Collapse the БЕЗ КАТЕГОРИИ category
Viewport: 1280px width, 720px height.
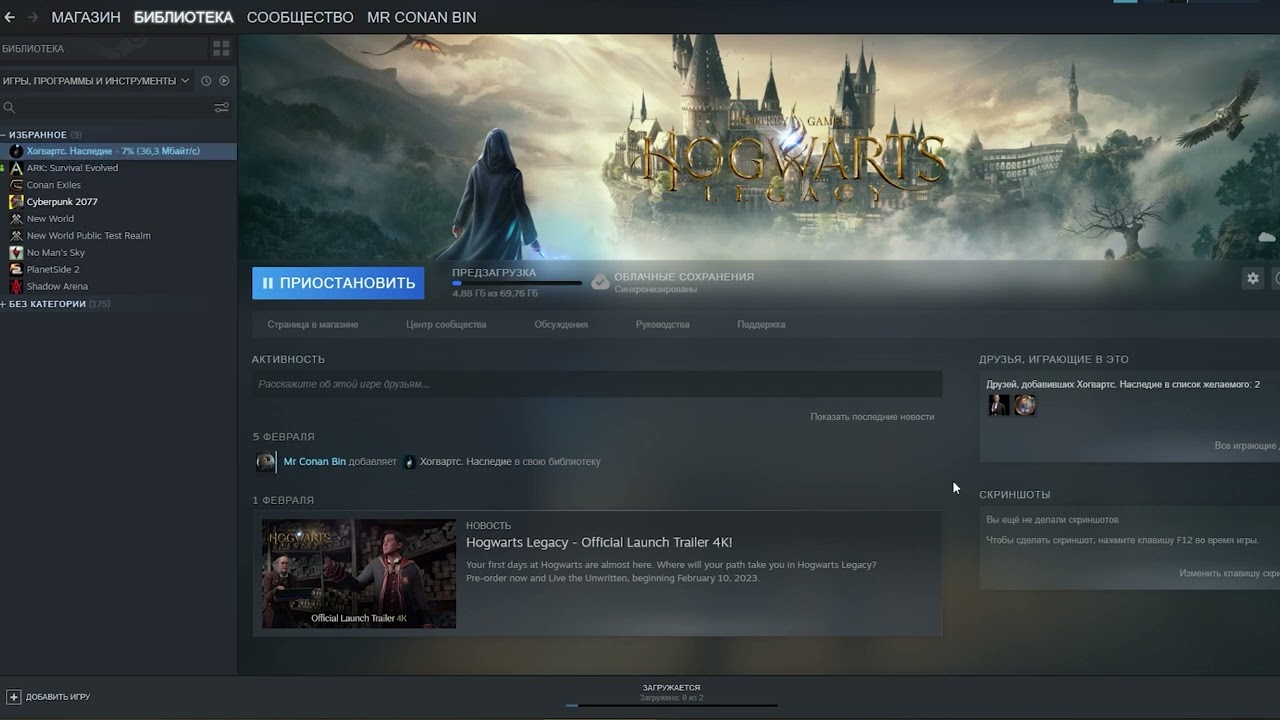coord(48,304)
